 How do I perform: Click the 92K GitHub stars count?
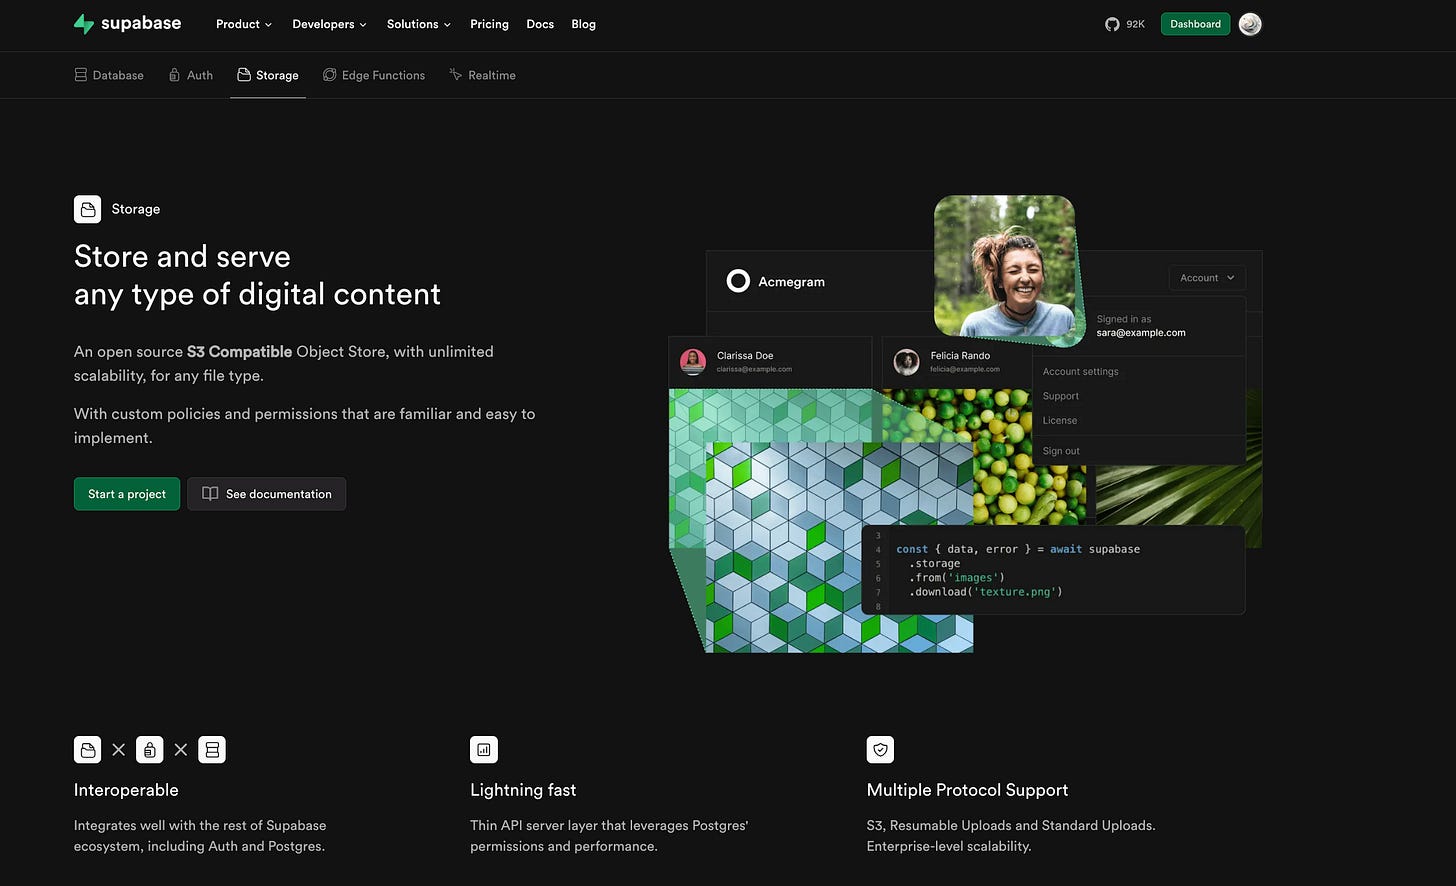coord(1135,24)
